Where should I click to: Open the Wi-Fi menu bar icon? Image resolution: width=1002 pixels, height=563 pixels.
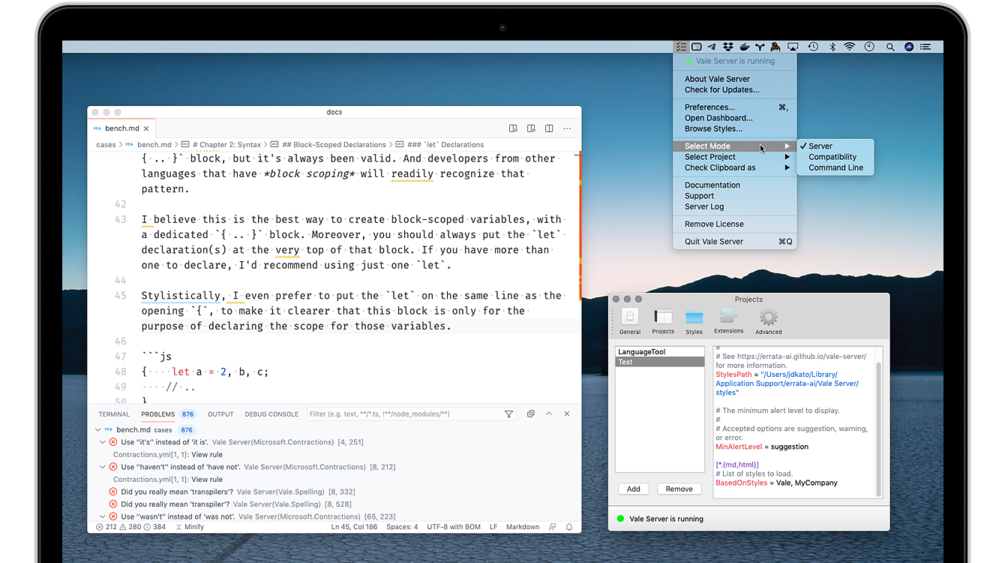pyautogui.click(x=849, y=47)
